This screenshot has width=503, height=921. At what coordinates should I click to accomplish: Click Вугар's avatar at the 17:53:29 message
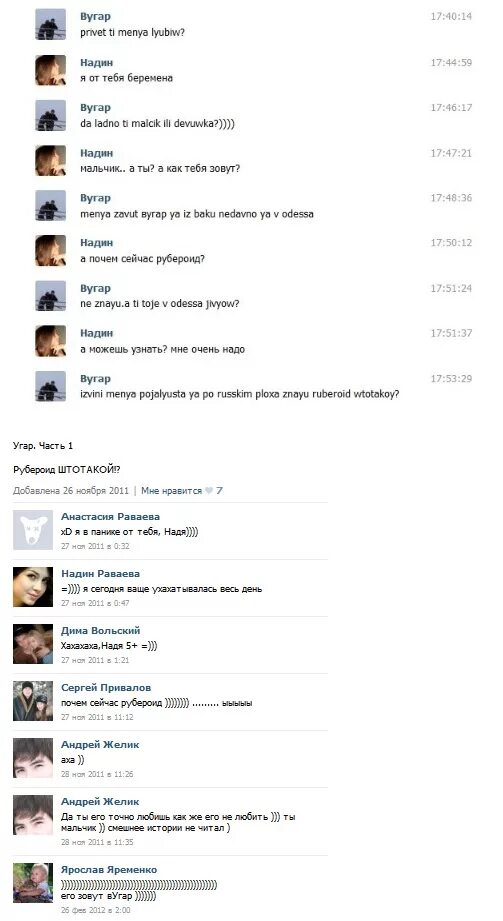tap(51, 386)
